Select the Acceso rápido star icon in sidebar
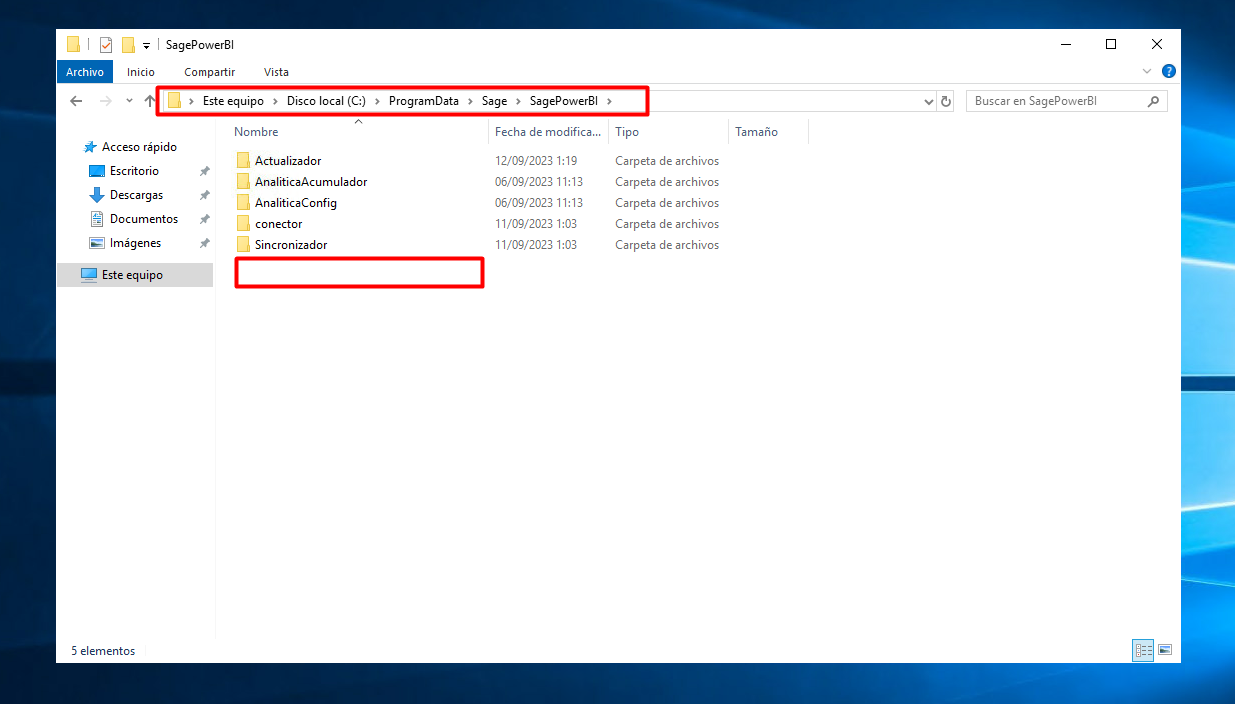1235x704 pixels. click(90, 147)
